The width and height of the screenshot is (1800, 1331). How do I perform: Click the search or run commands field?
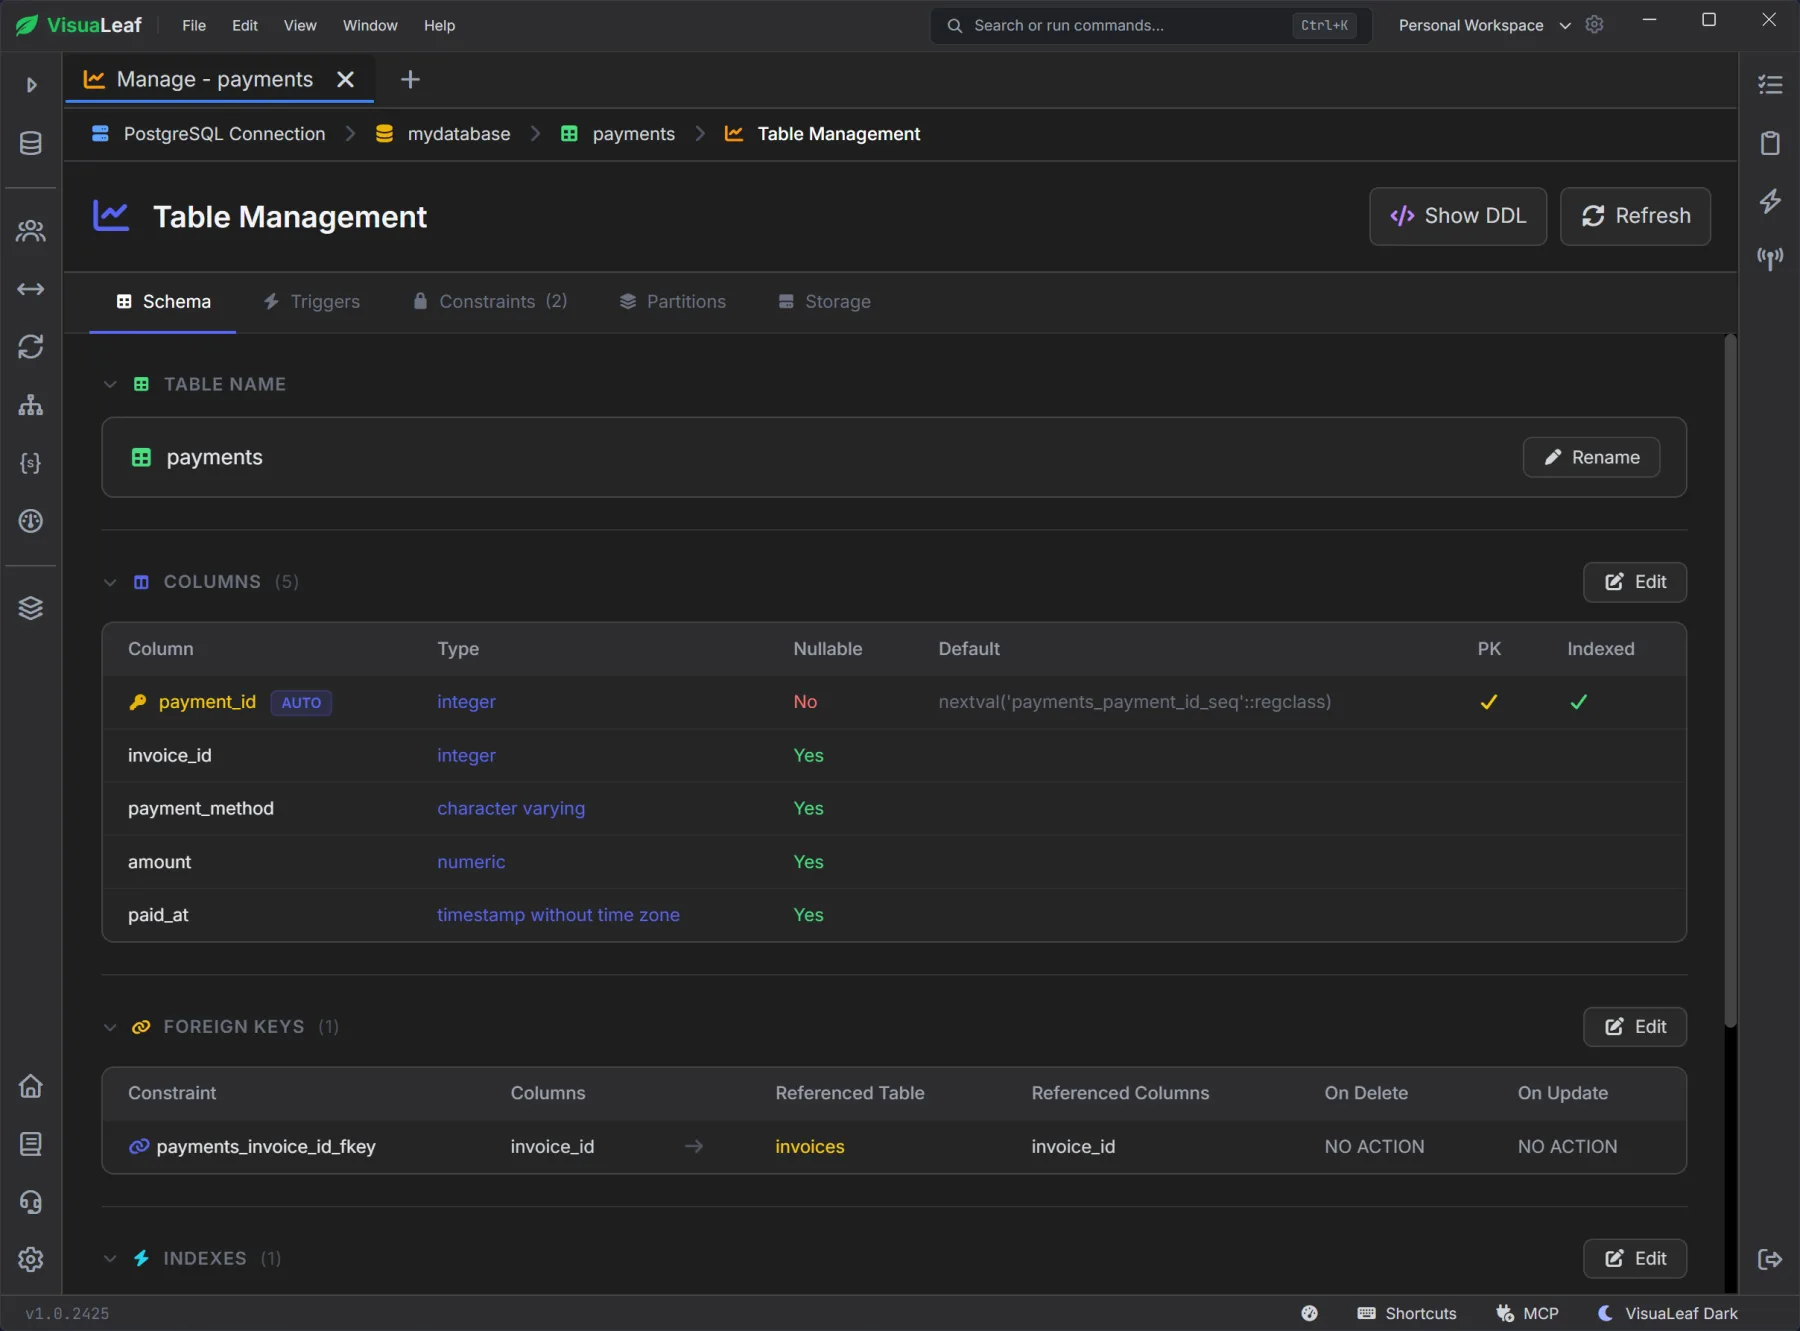point(1151,25)
